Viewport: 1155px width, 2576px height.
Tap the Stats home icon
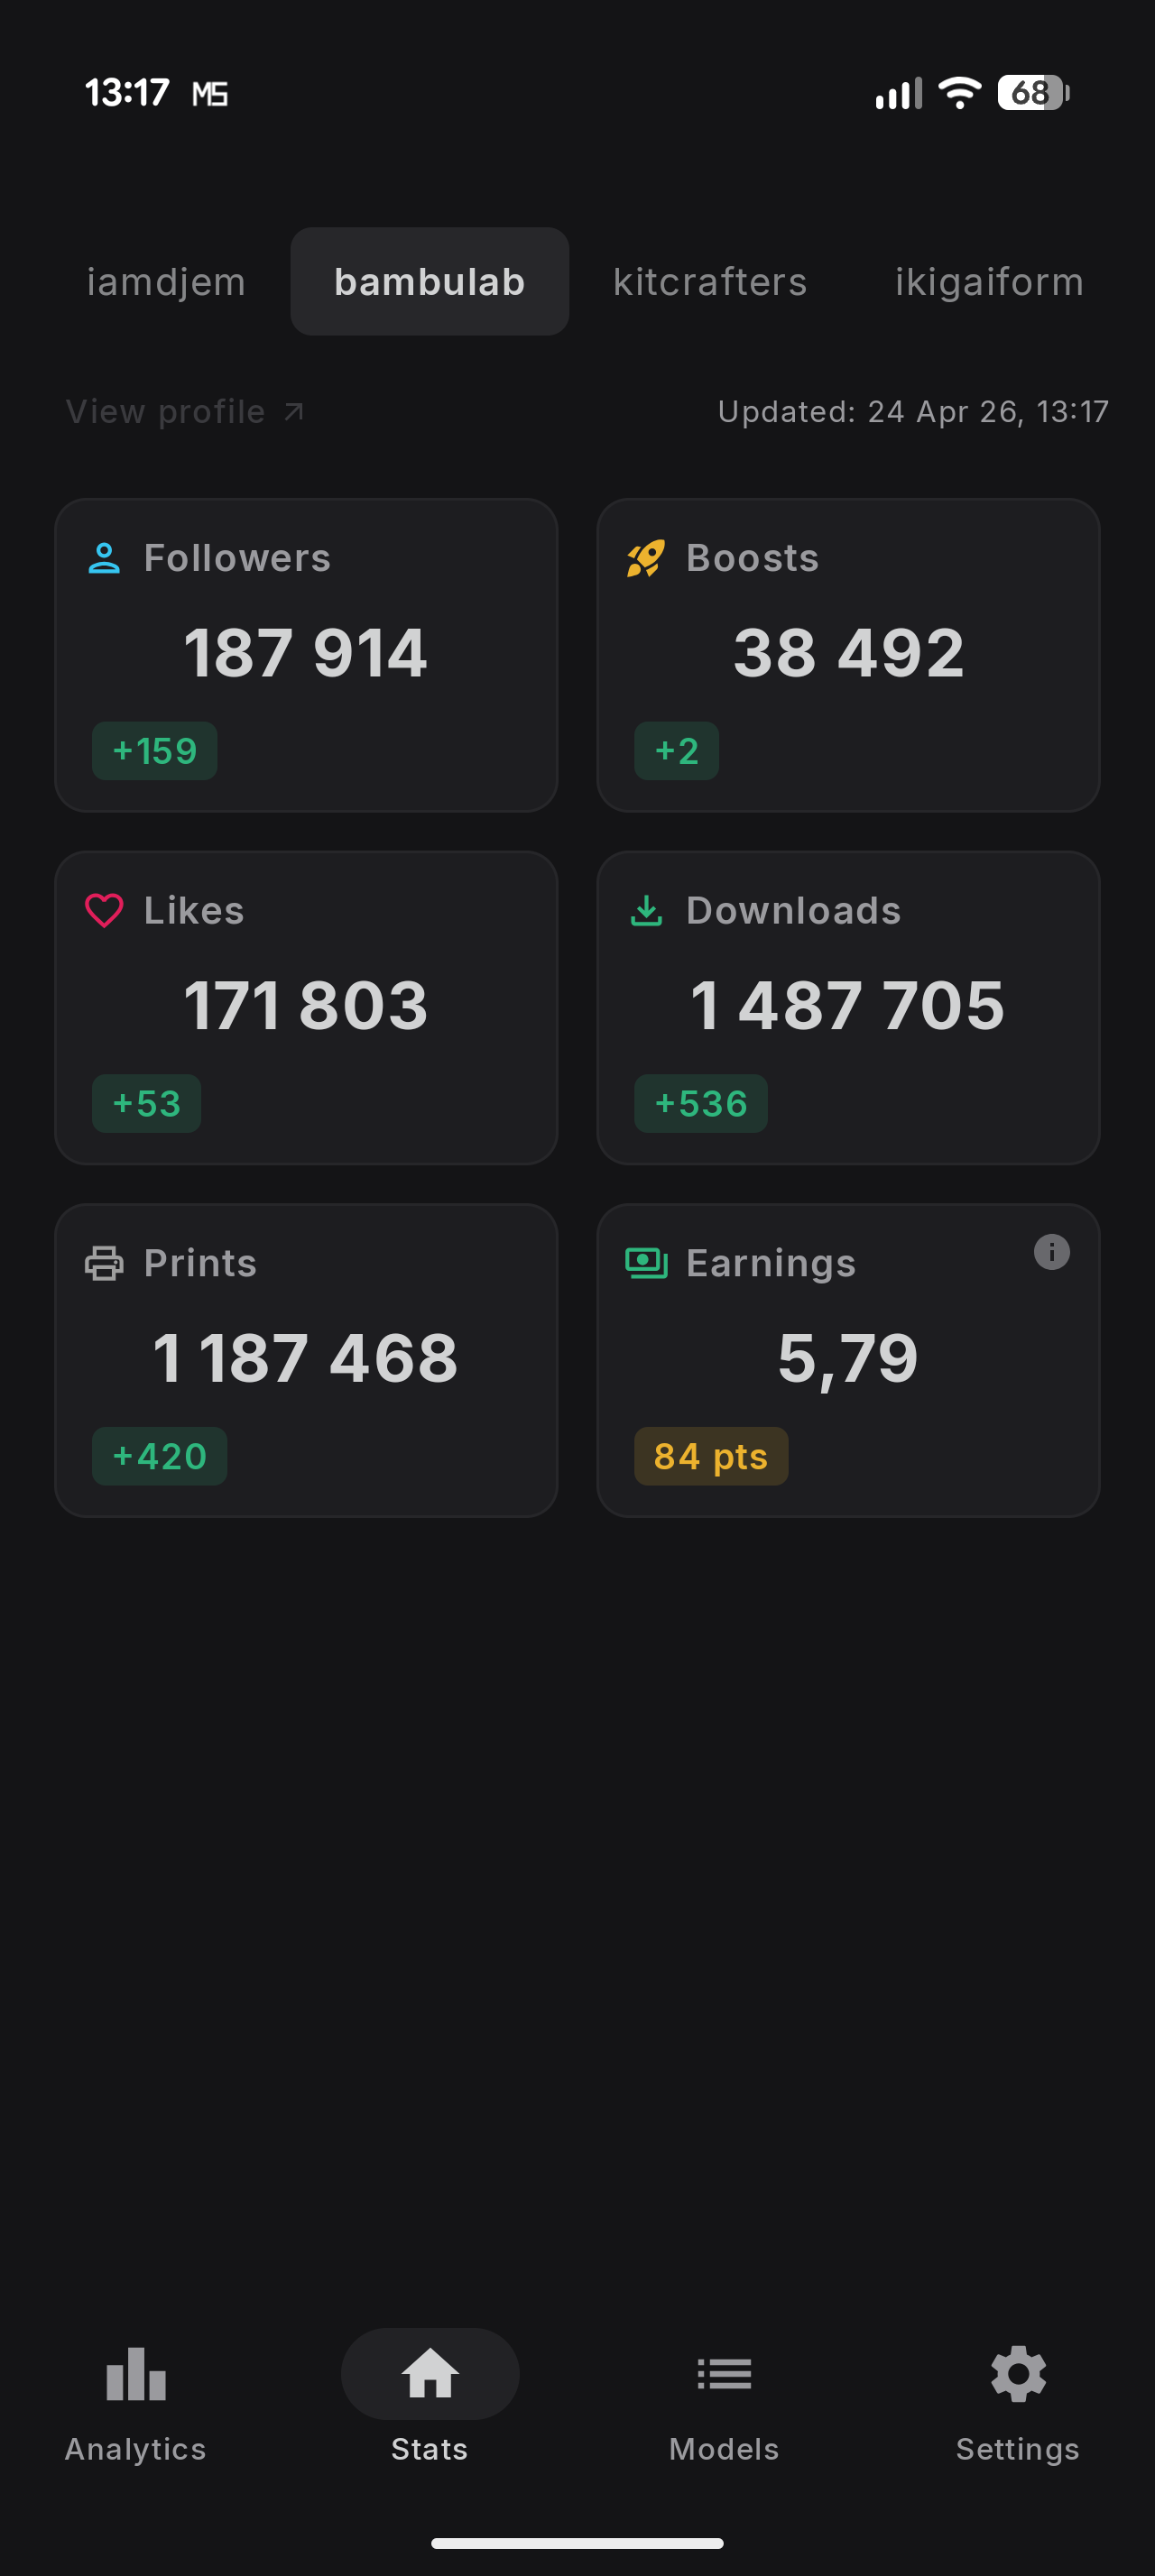[x=430, y=2374]
